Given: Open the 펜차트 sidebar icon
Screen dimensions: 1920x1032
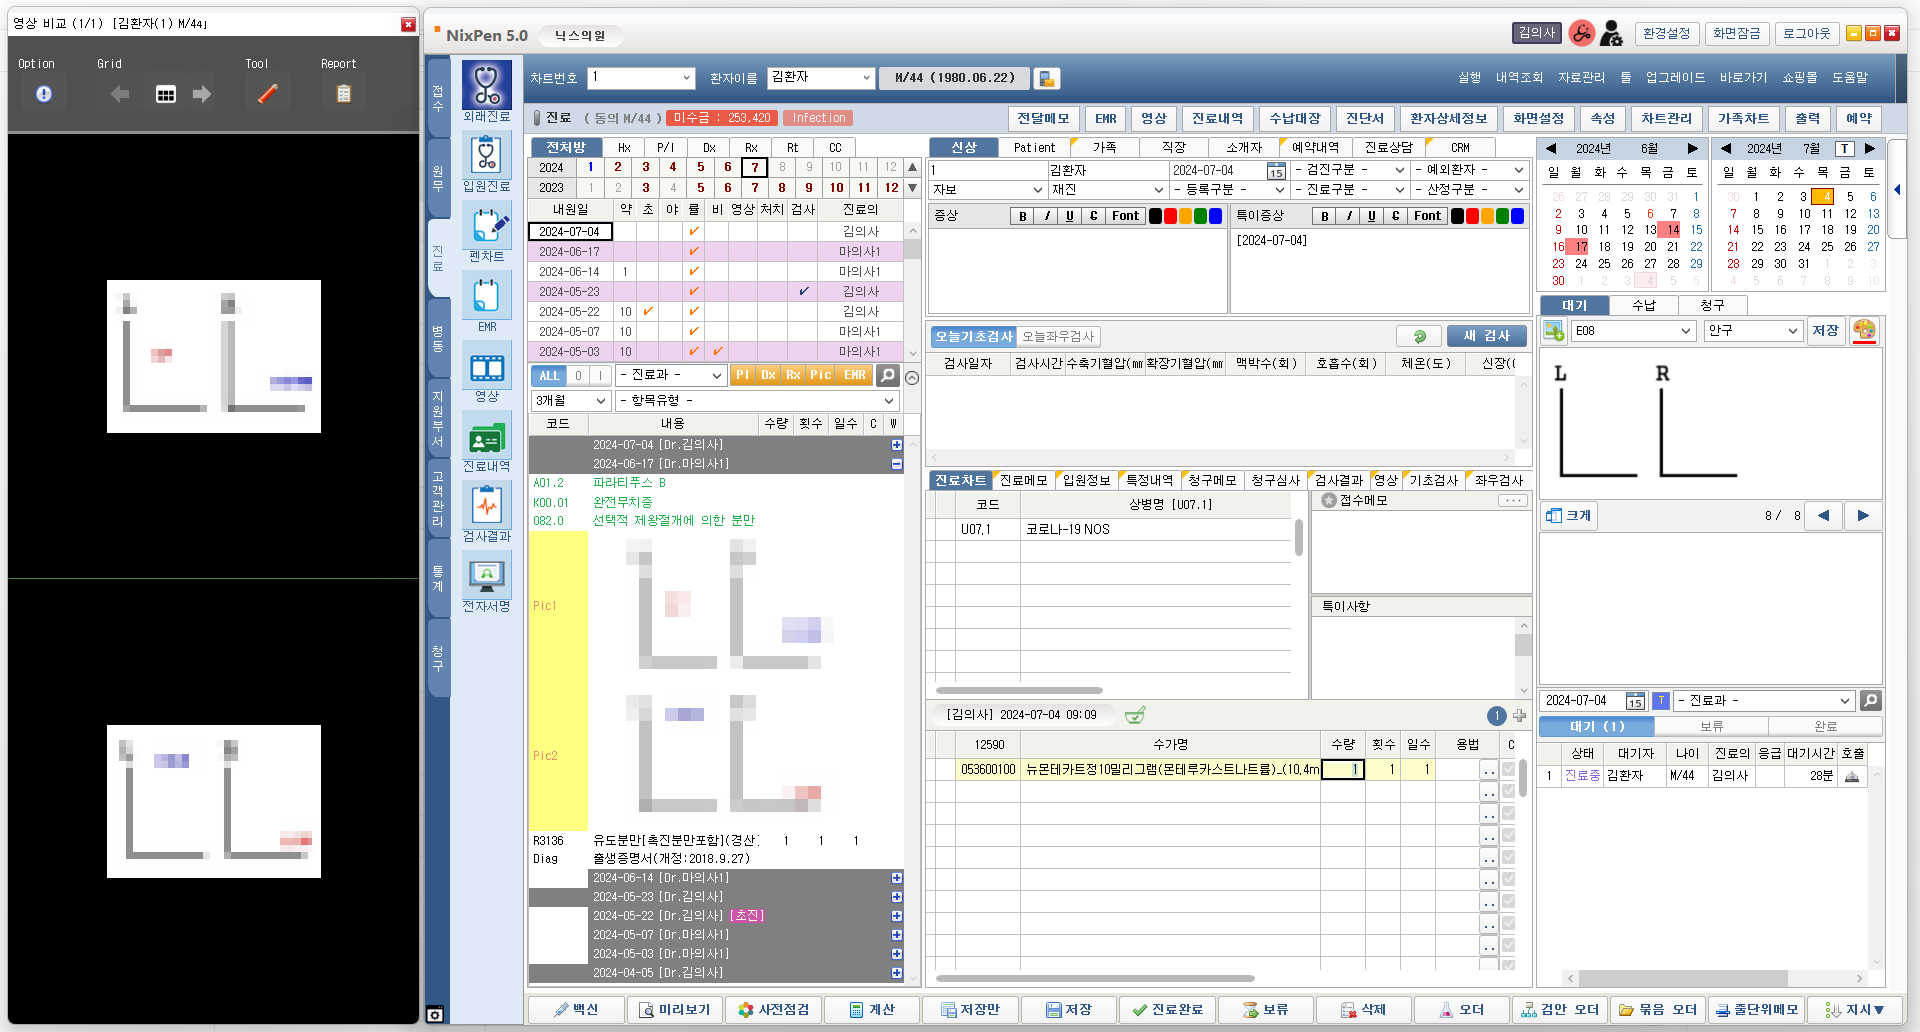Looking at the screenshot, I should point(486,226).
